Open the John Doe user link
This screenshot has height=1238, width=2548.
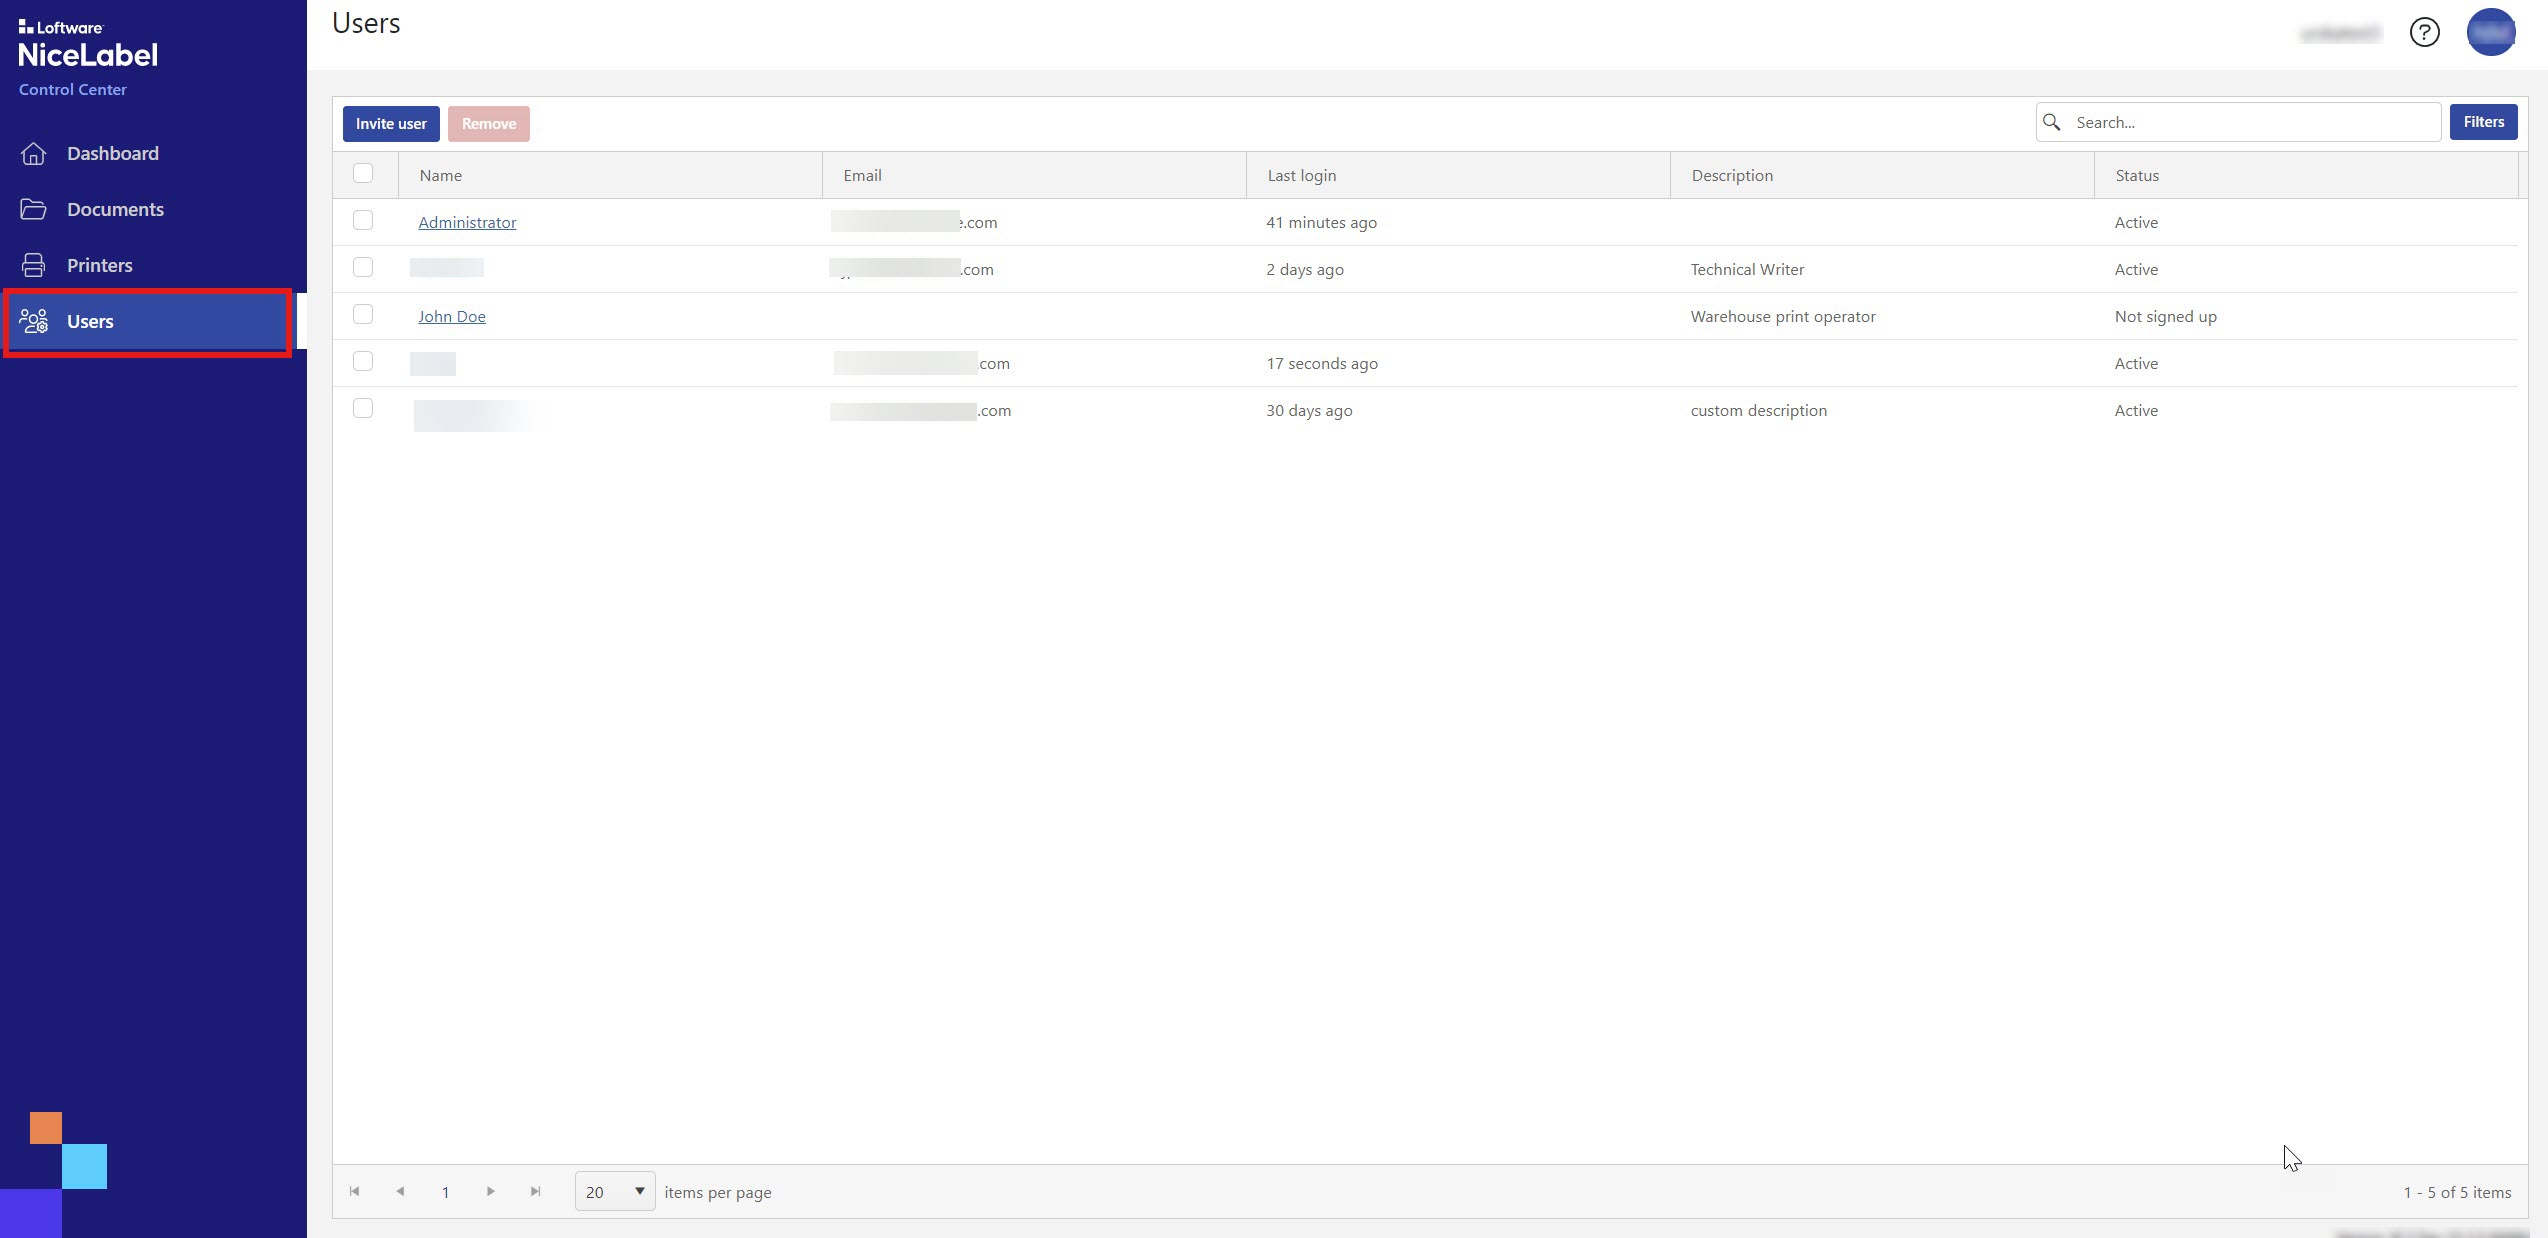[x=452, y=316]
